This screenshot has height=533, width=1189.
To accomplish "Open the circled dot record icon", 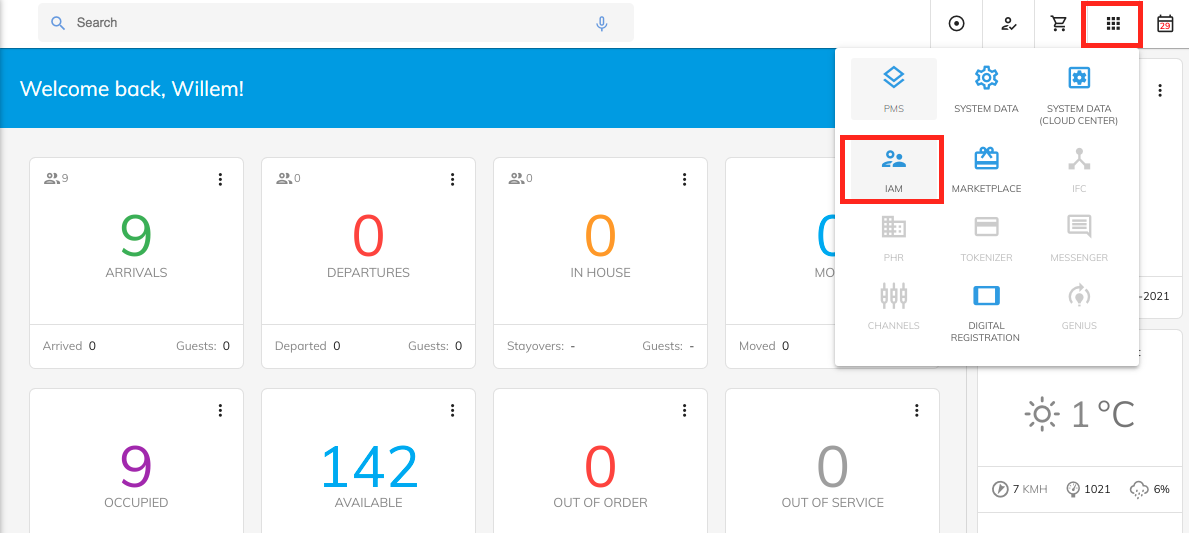I will point(956,24).
